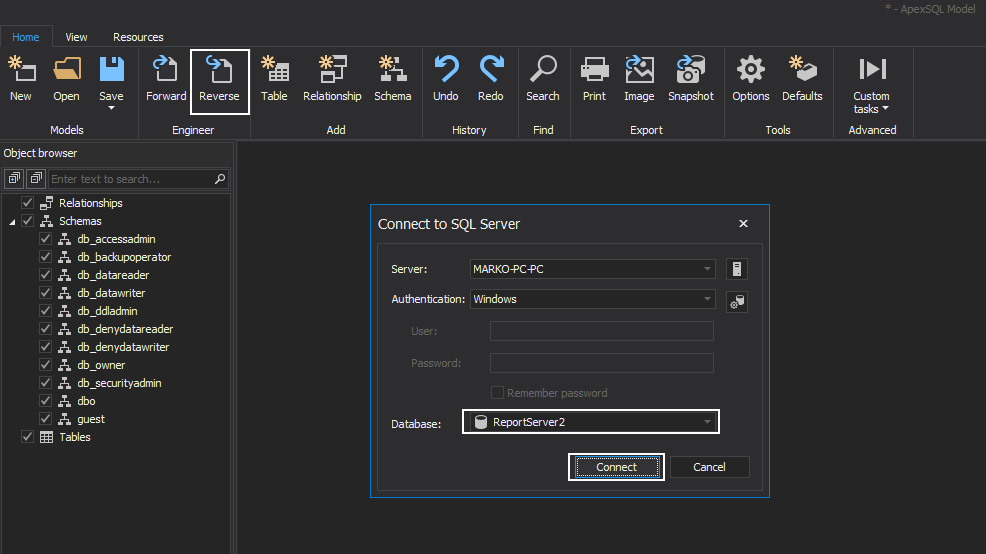Screen dimensions: 986x554
Task: Click the Connect button
Action: pyautogui.click(x=616, y=467)
